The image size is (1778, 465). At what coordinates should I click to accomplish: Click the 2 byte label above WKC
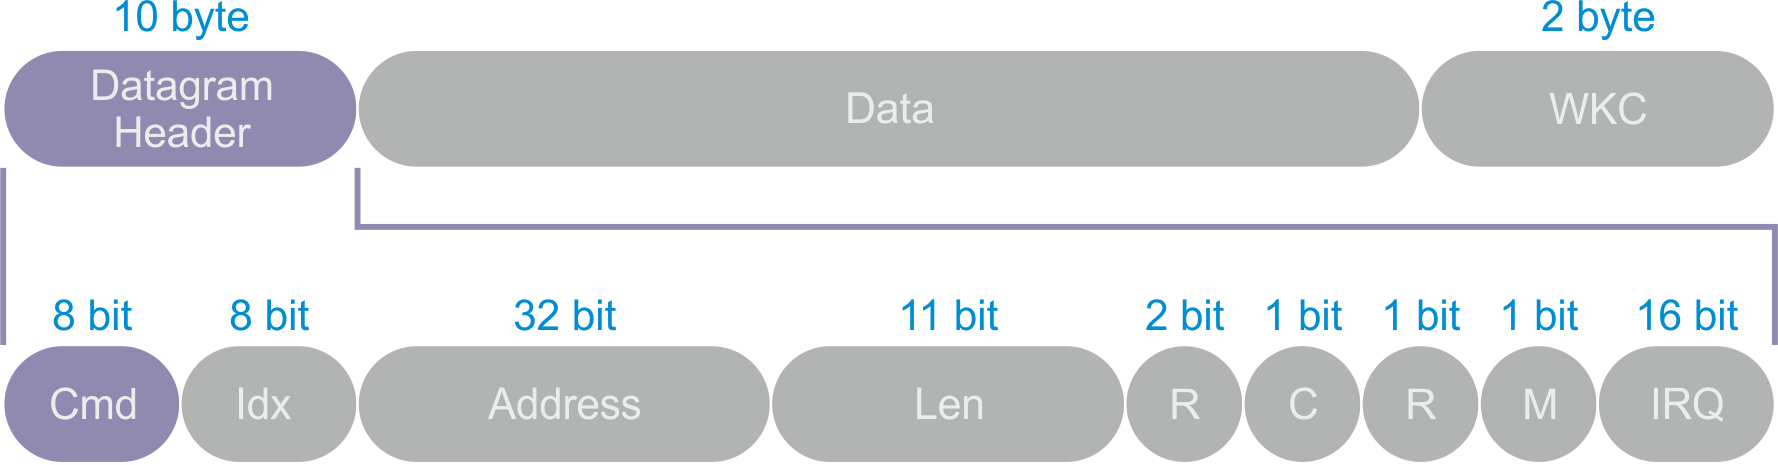point(1597,18)
